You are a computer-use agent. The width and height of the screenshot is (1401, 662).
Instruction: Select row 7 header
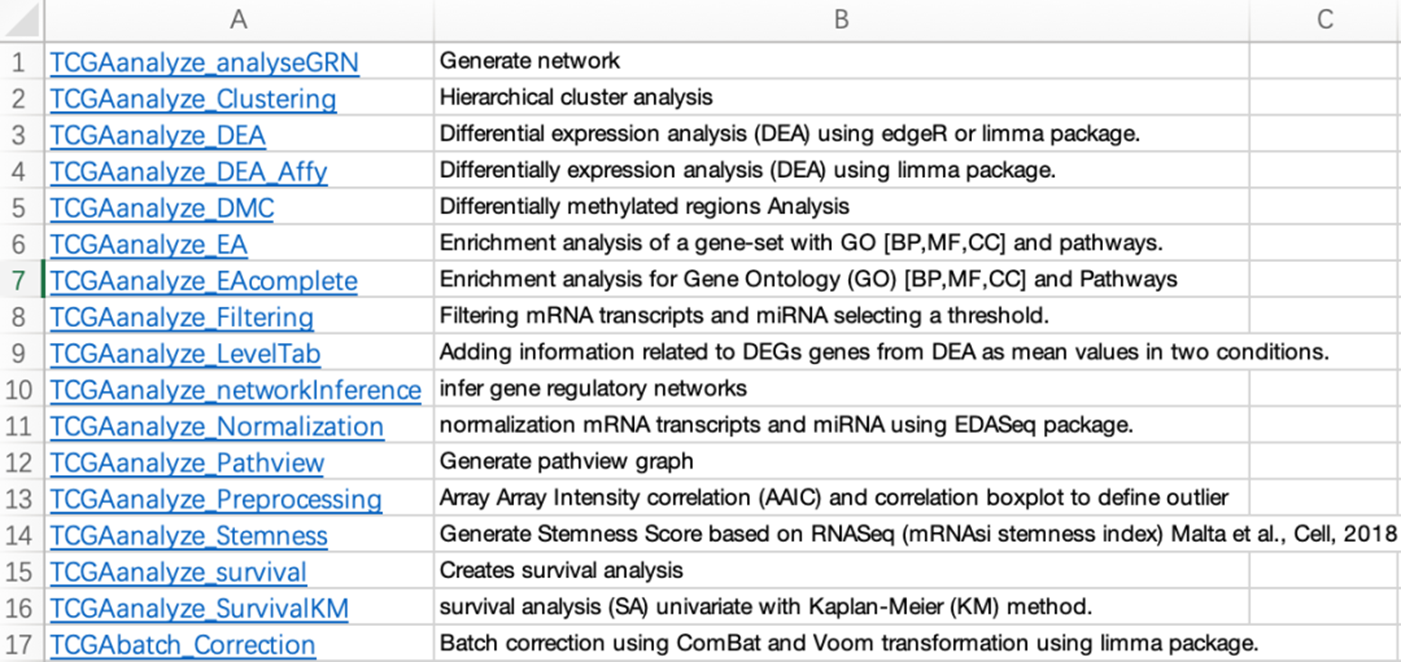pyautogui.click(x=20, y=281)
